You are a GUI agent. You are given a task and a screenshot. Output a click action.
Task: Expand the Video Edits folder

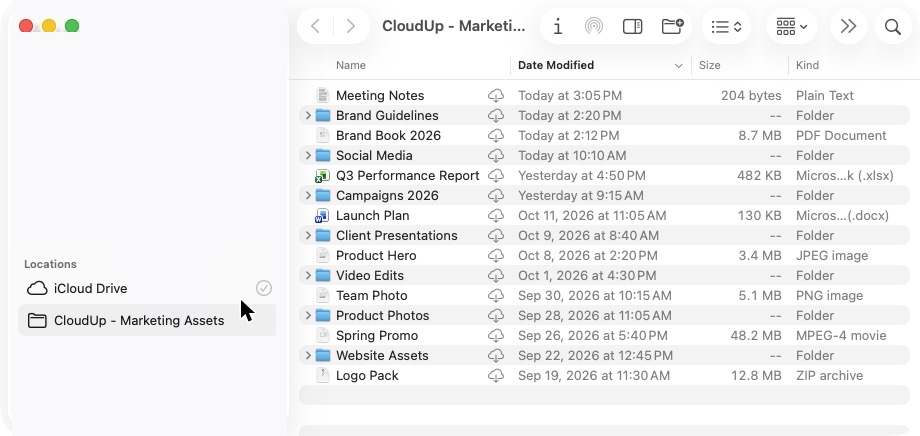(x=308, y=275)
